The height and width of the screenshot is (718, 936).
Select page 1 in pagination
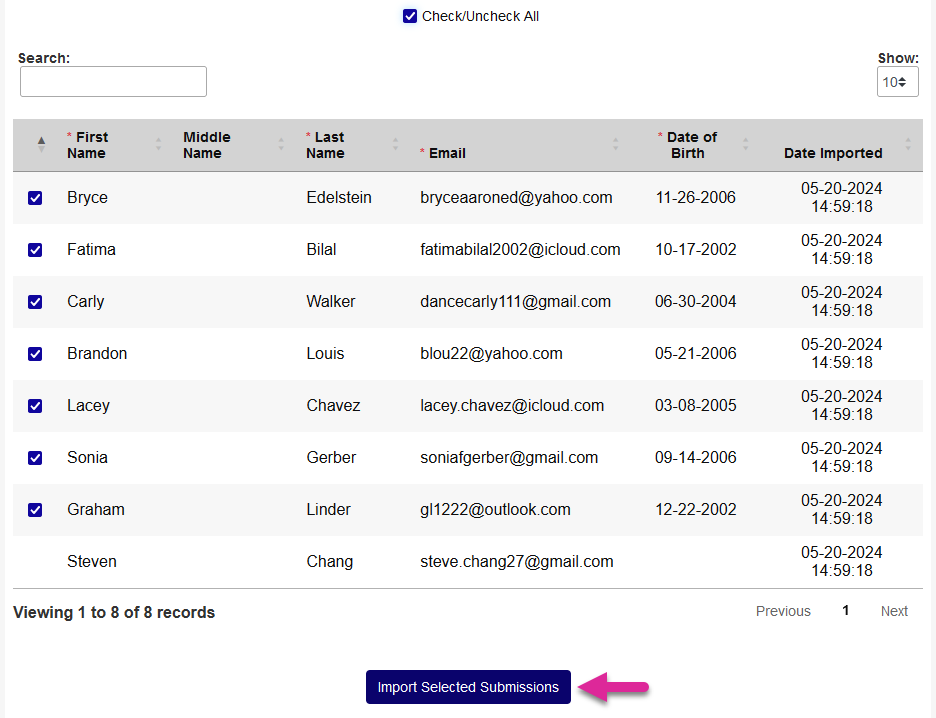(x=845, y=611)
